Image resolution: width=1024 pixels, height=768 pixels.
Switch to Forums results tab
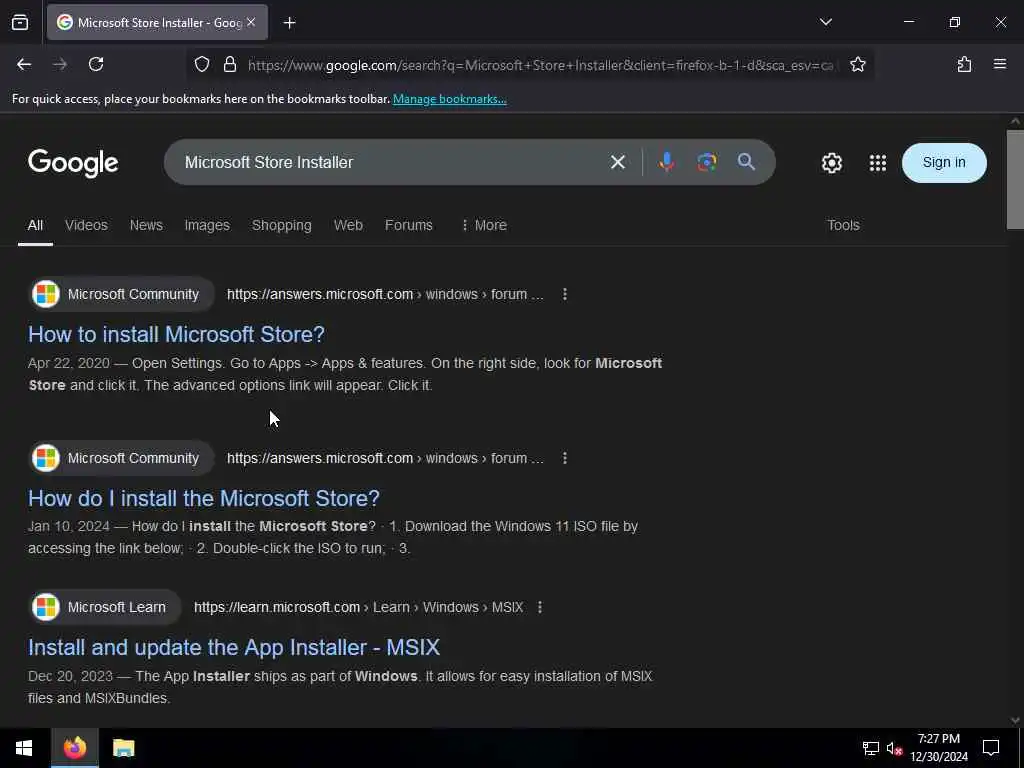coord(409,225)
